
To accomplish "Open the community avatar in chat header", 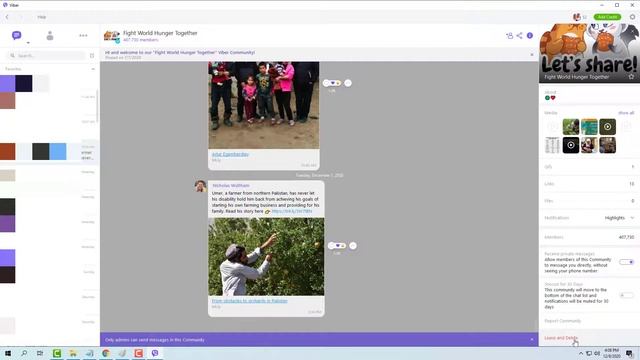I will [x=111, y=36].
